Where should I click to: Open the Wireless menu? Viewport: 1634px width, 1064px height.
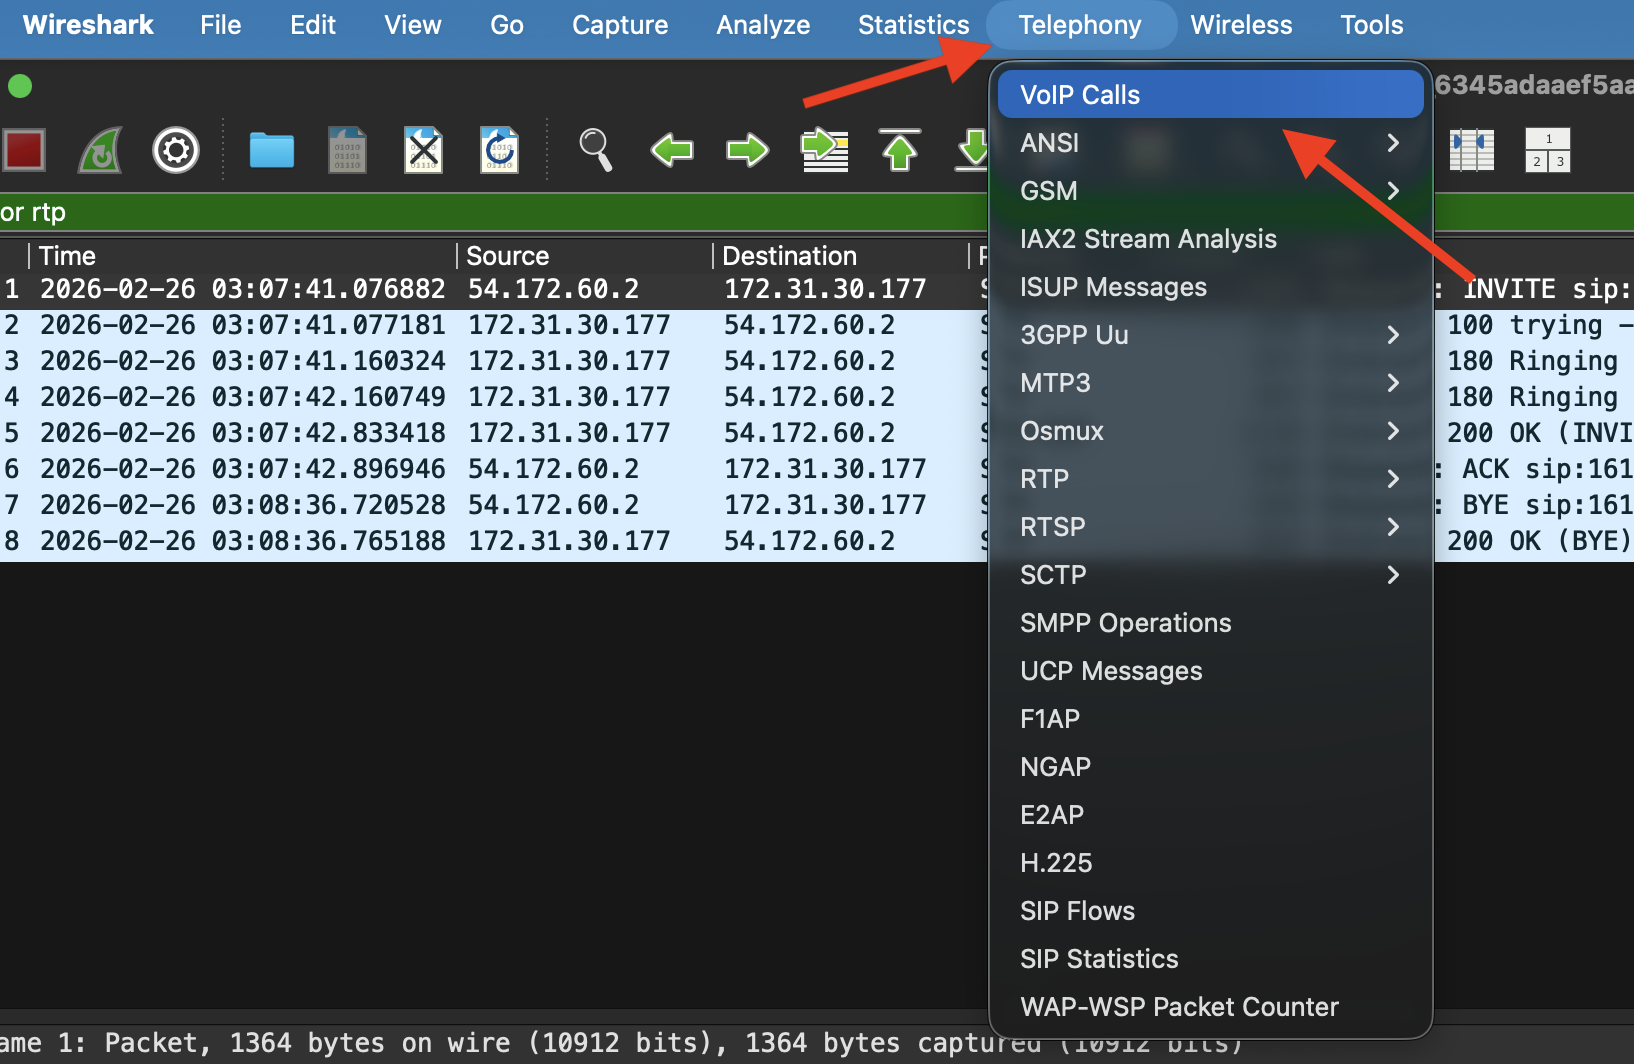1241,25
